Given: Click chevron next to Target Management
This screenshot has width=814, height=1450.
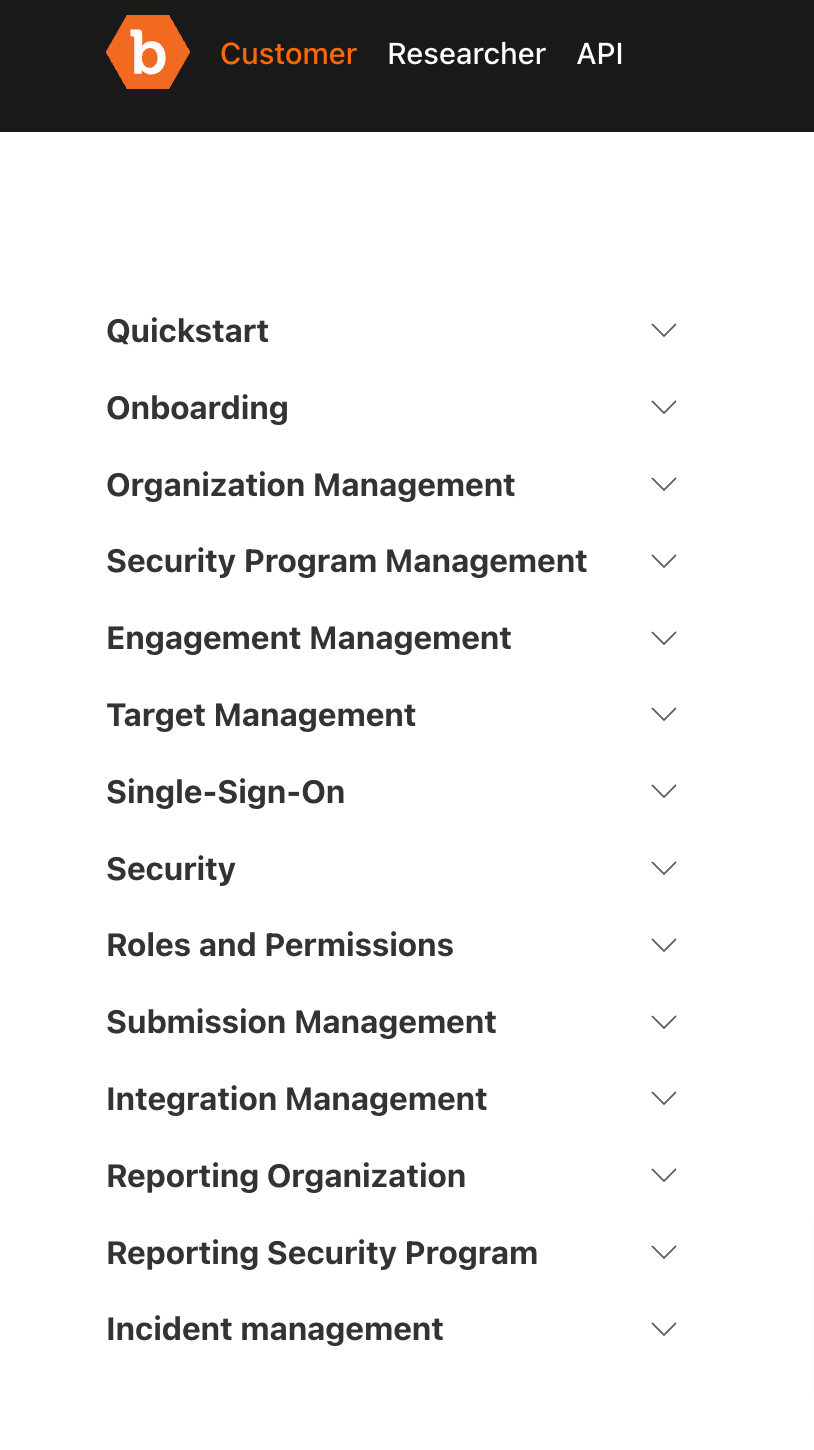Looking at the screenshot, I should coord(664,714).
